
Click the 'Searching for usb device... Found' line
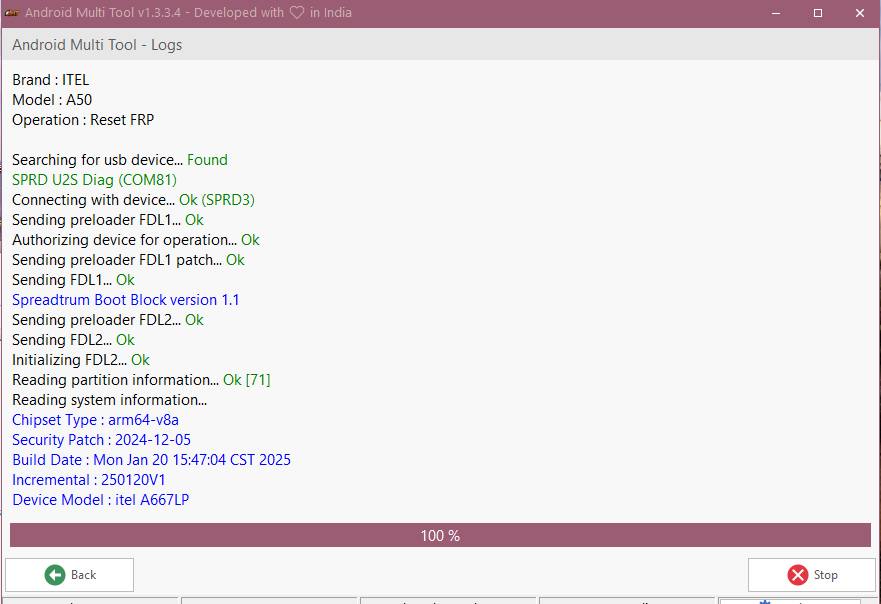[x=120, y=160]
